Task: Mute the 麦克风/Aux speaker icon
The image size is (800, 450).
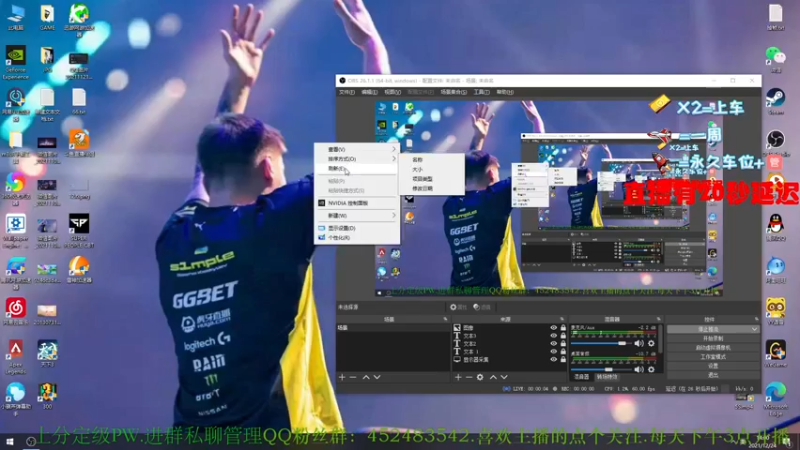Action: pyautogui.click(x=639, y=343)
